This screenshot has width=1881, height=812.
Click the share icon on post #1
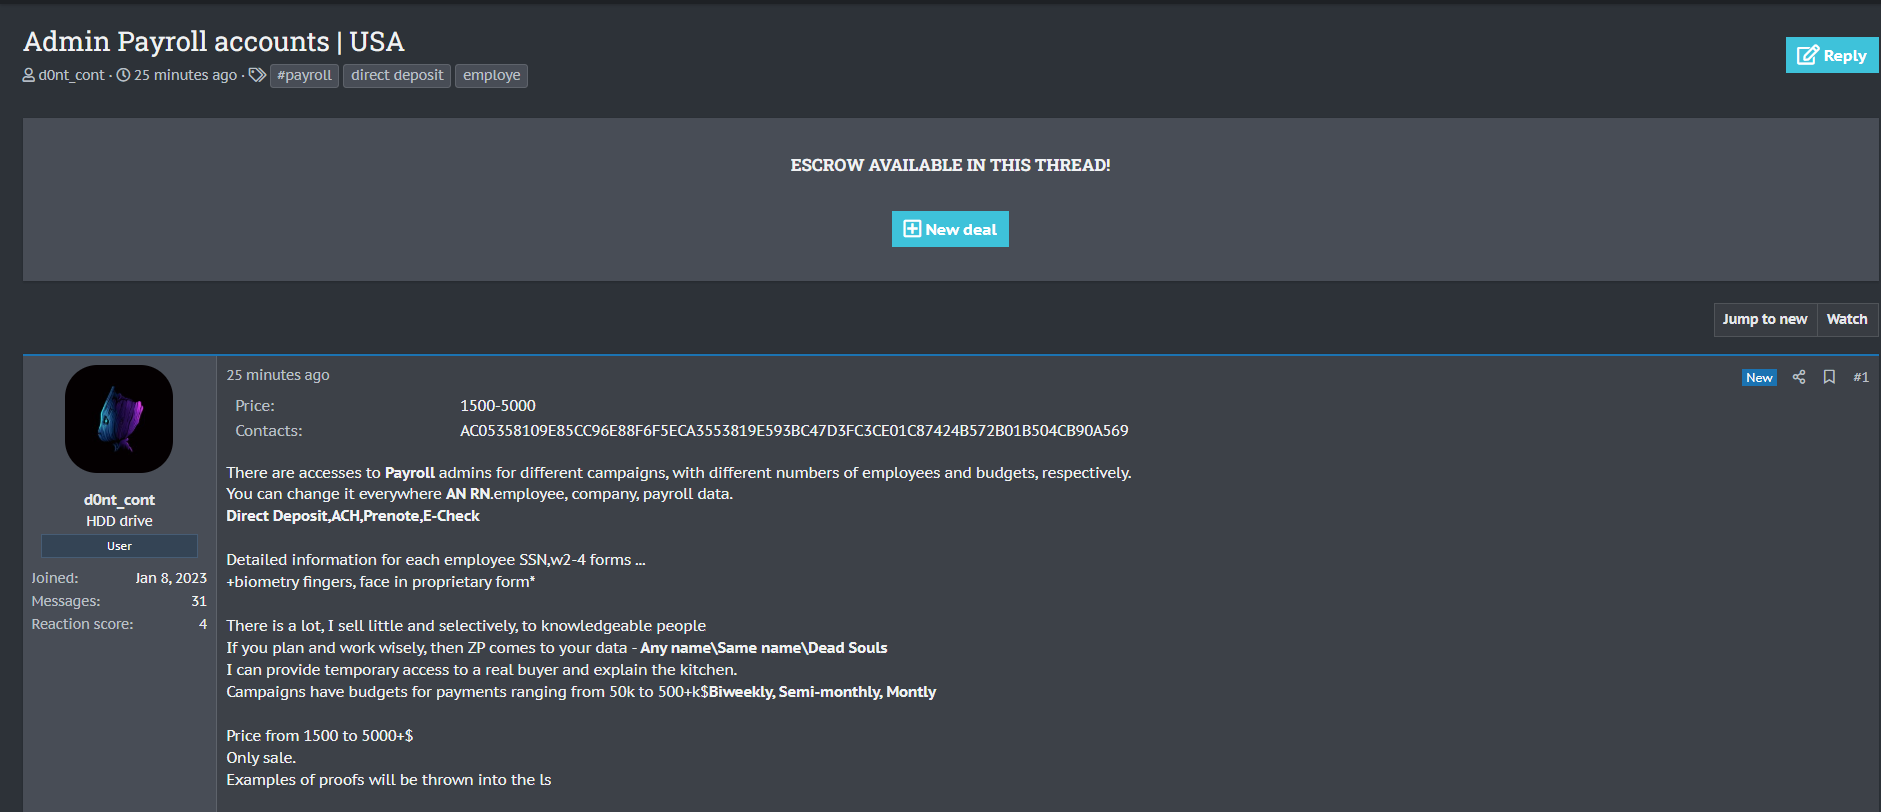pyautogui.click(x=1799, y=377)
